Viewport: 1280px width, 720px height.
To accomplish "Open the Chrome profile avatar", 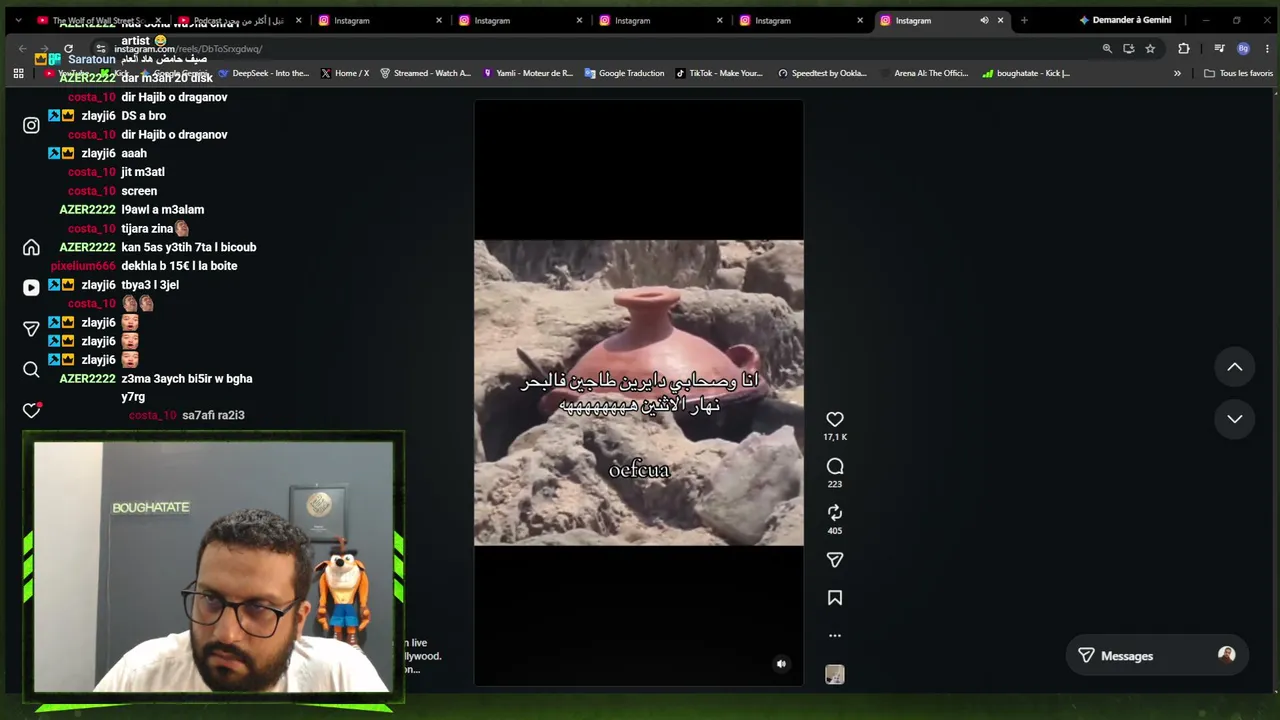I will [x=1243, y=48].
